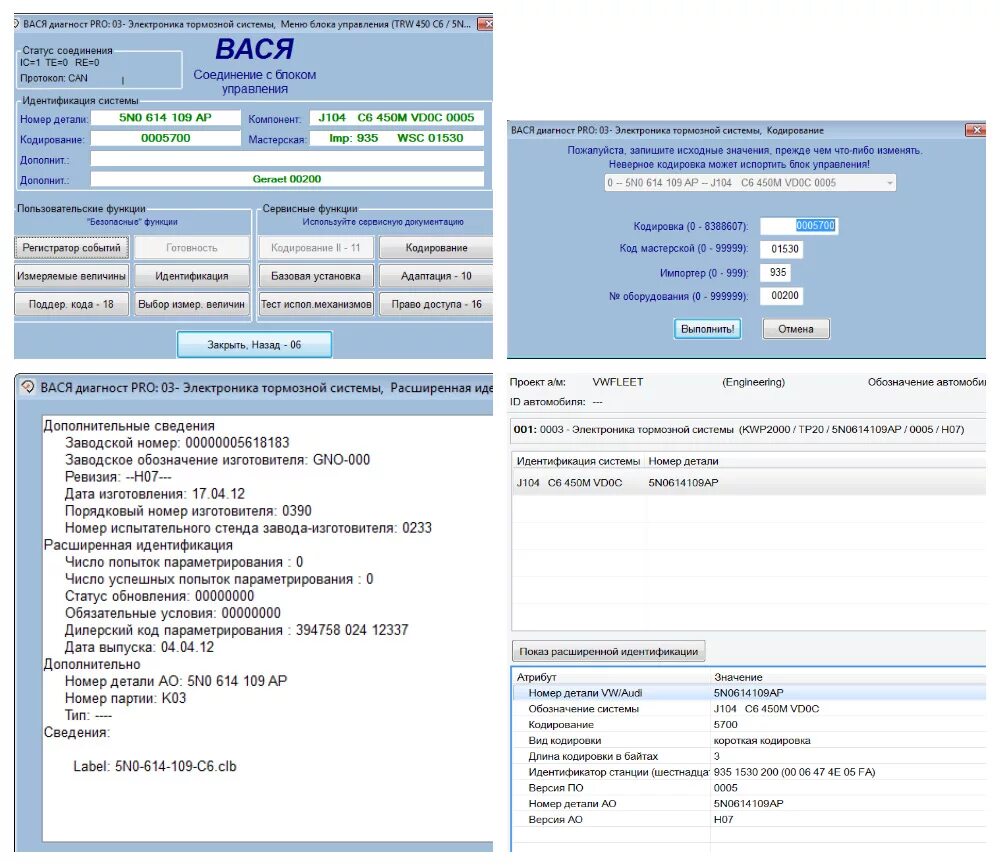Select the Кодирование 5700 attribute row
1000x866 pixels.
[749, 724]
